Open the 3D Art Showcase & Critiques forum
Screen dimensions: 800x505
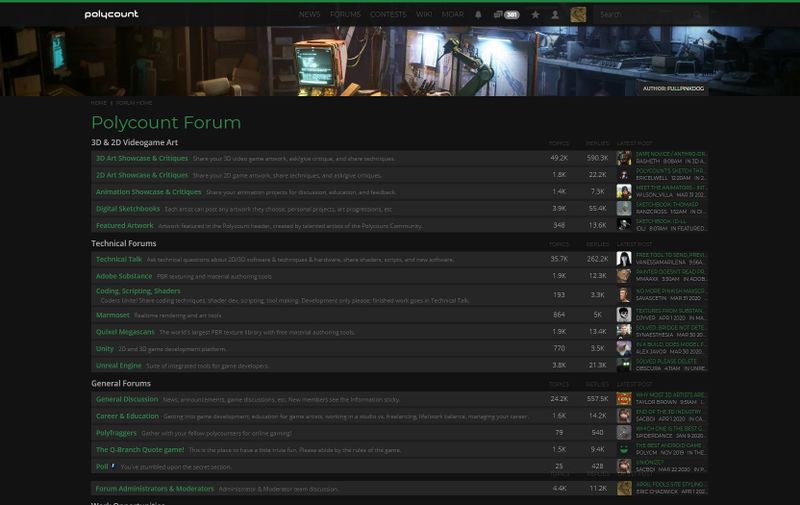(142, 158)
